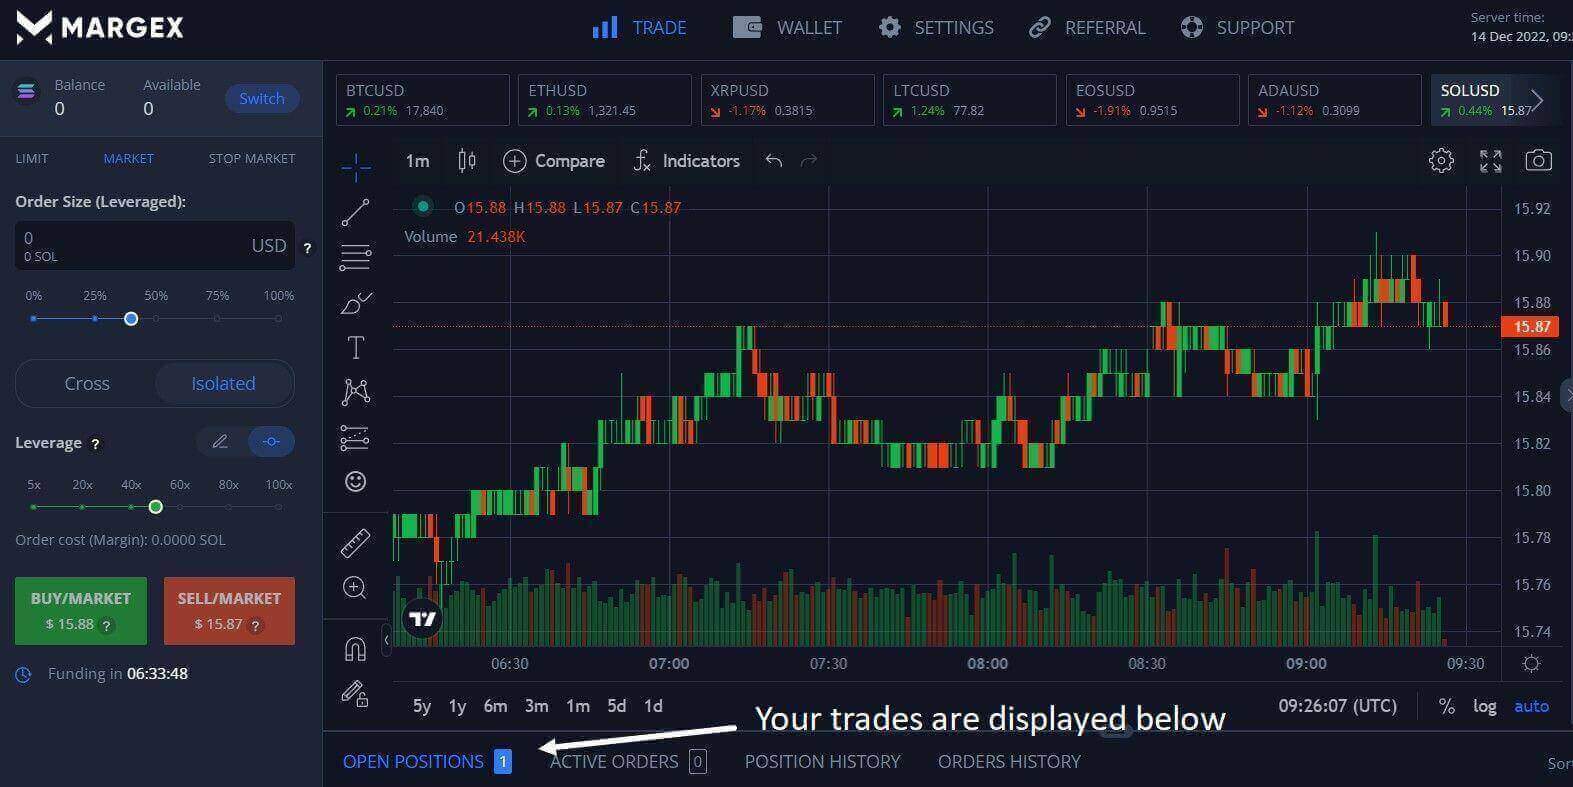This screenshot has height=787, width=1573.
Task: Click the BUY/MARKET button
Action: 81,610
